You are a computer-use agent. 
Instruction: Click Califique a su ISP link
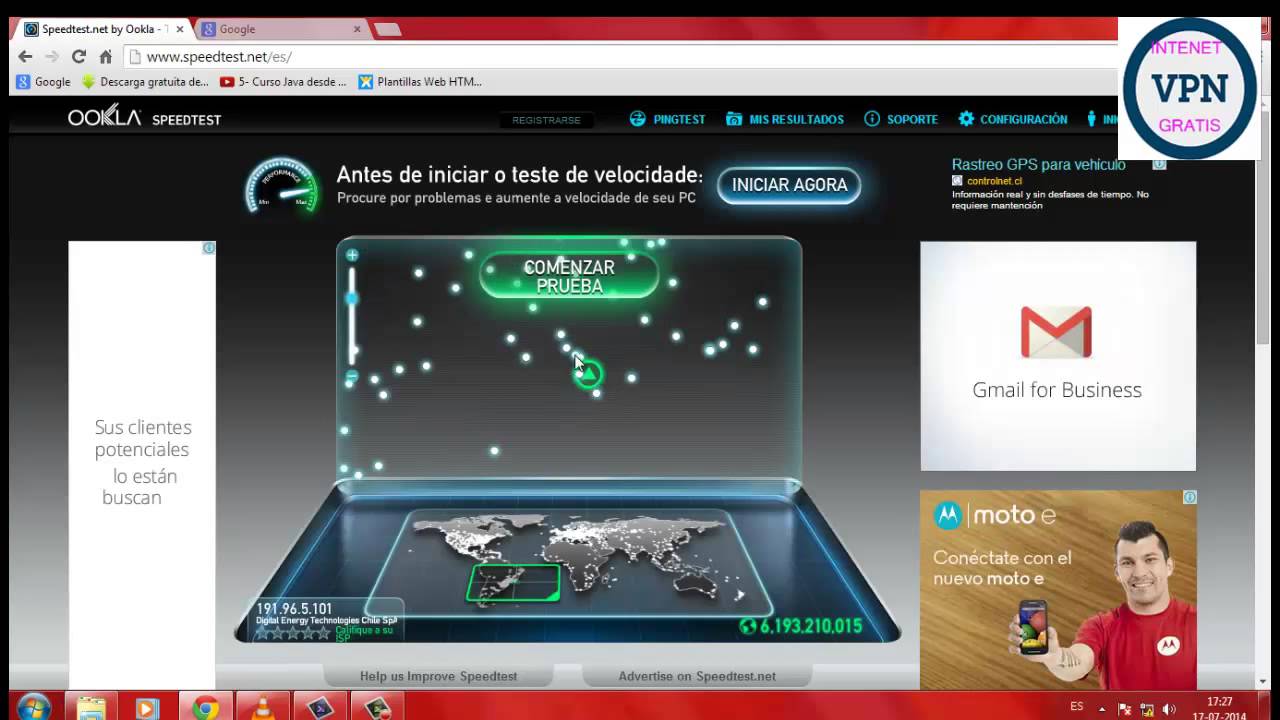(x=364, y=633)
